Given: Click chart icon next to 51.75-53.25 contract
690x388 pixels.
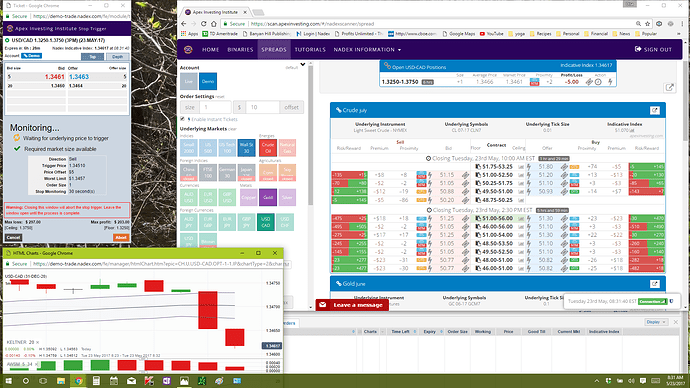Looking at the screenshot, I should pyautogui.click(x=521, y=167).
